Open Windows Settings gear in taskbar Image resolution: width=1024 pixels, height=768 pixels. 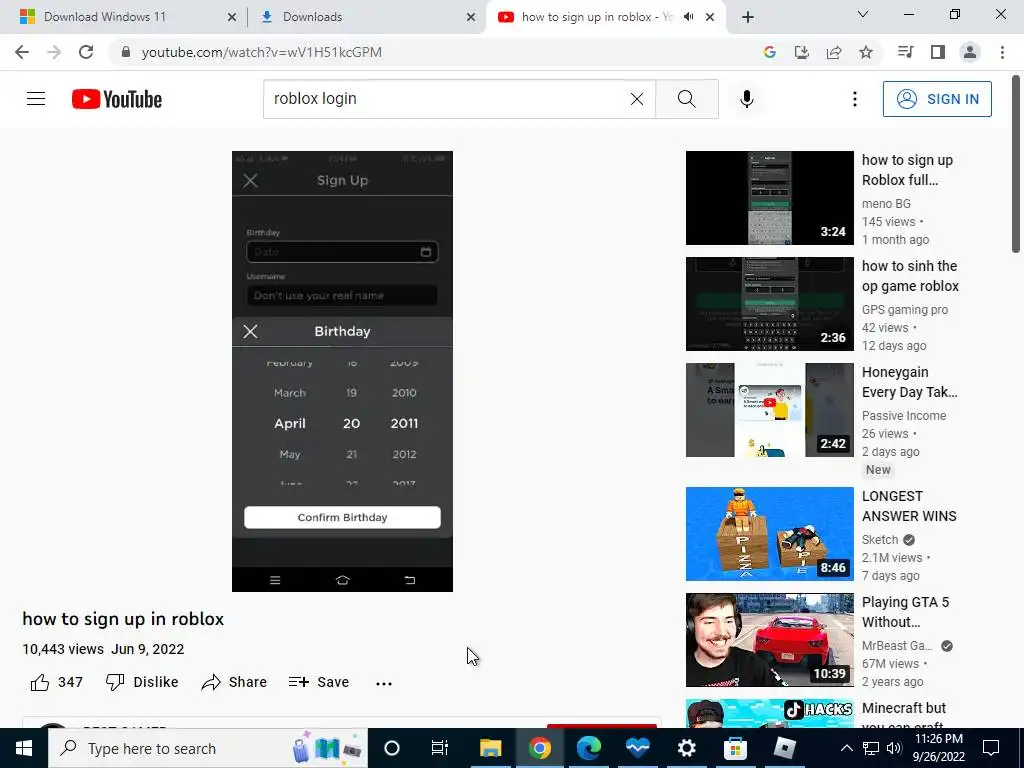tap(686, 748)
